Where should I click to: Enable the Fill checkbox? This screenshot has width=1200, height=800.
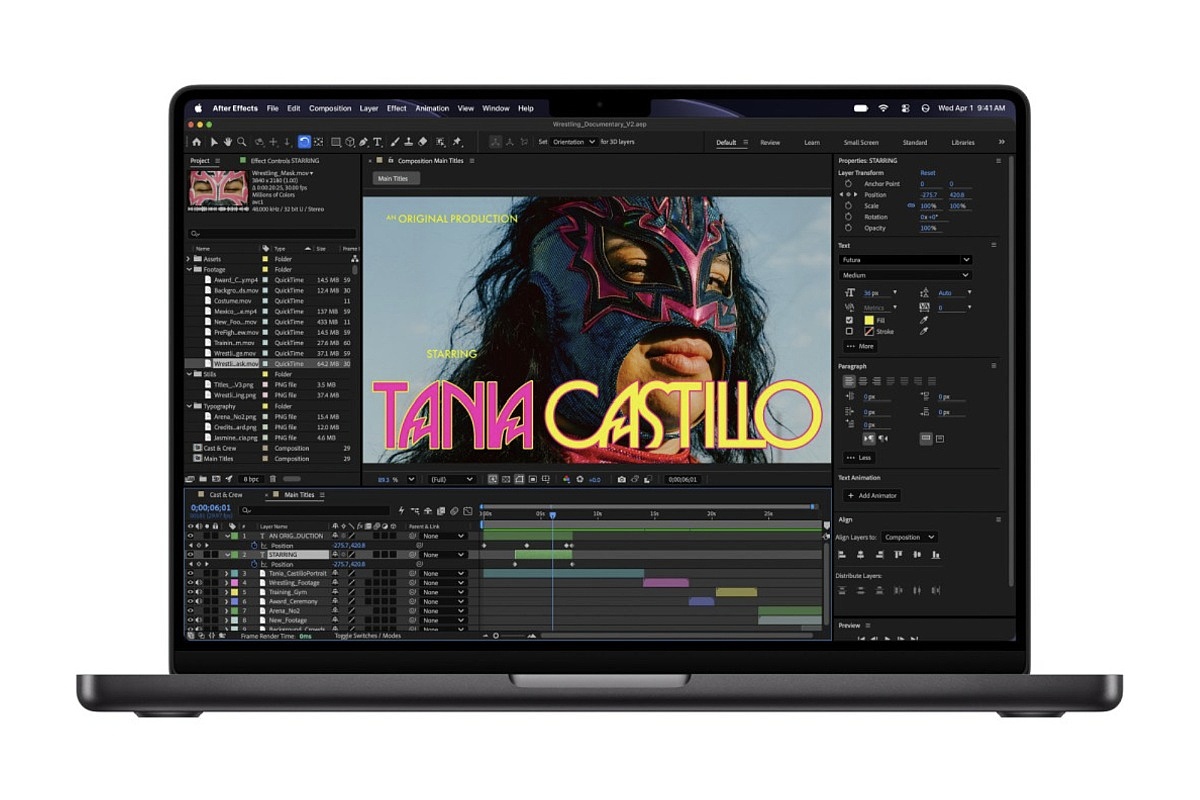pos(850,320)
